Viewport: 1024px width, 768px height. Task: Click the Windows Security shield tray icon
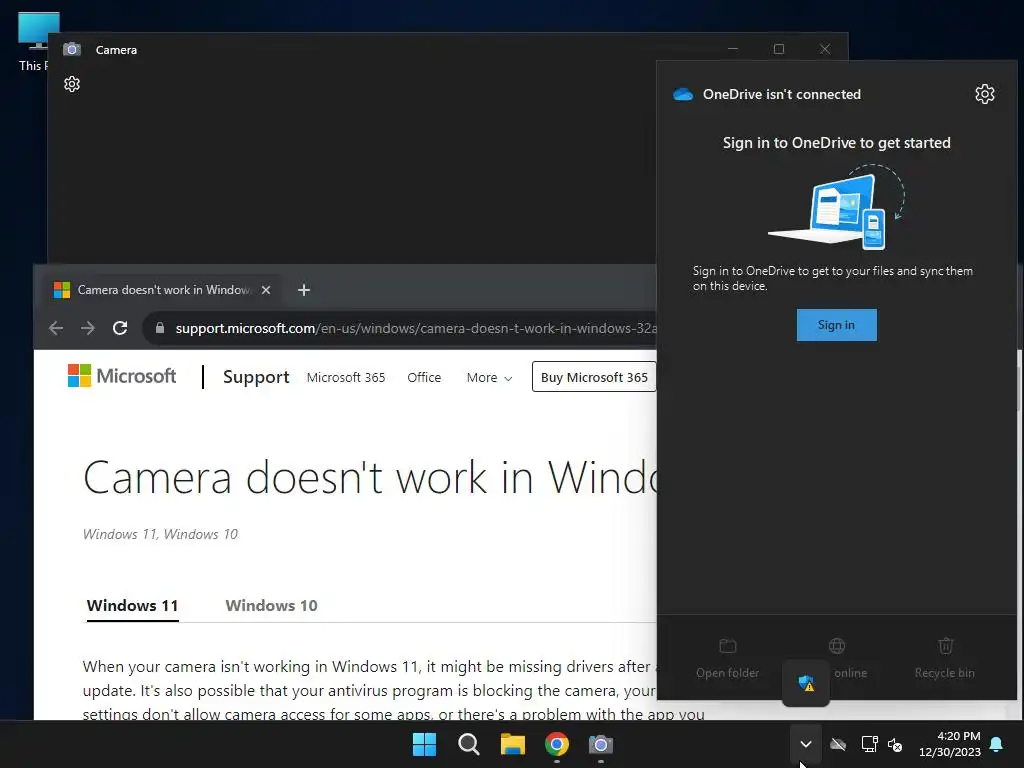[x=806, y=683]
